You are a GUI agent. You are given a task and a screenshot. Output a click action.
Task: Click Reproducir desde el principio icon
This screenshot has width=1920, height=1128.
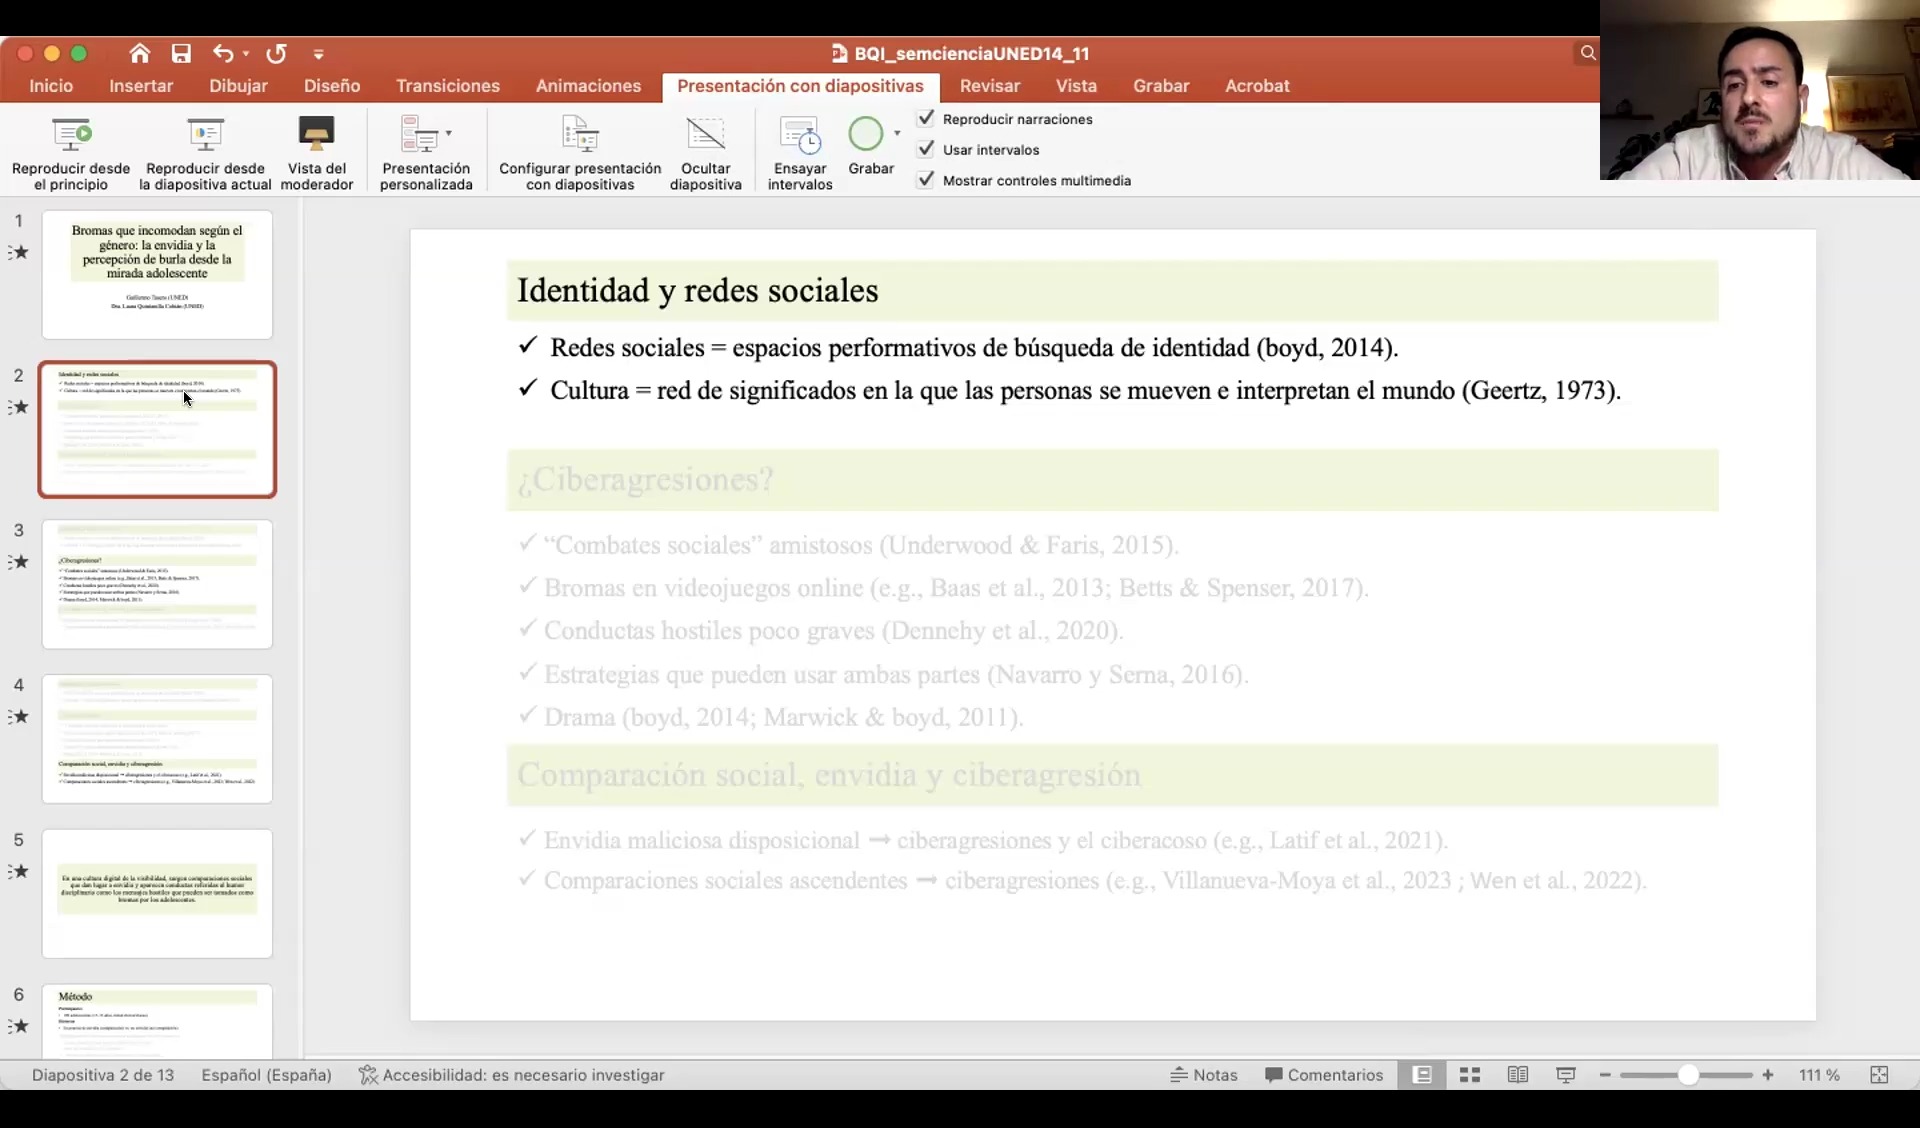click(x=71, y=134)
